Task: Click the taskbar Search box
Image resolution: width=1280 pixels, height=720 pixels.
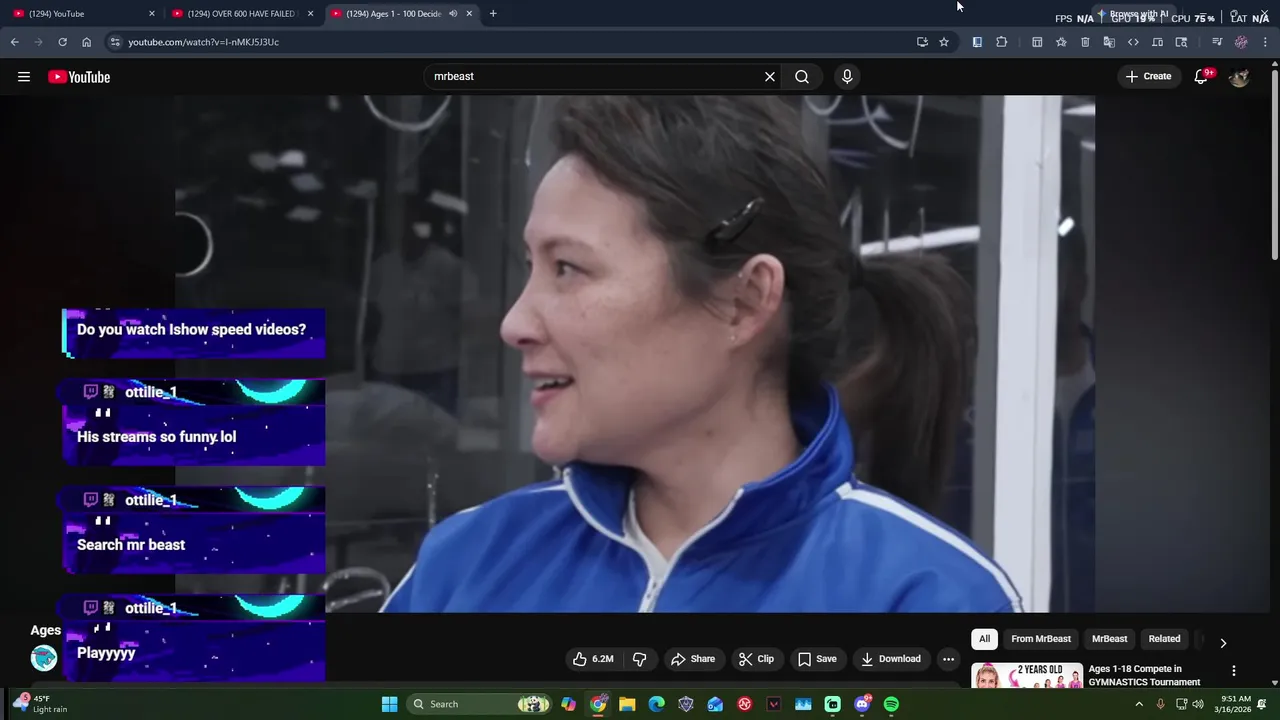Action: [480, 704]
